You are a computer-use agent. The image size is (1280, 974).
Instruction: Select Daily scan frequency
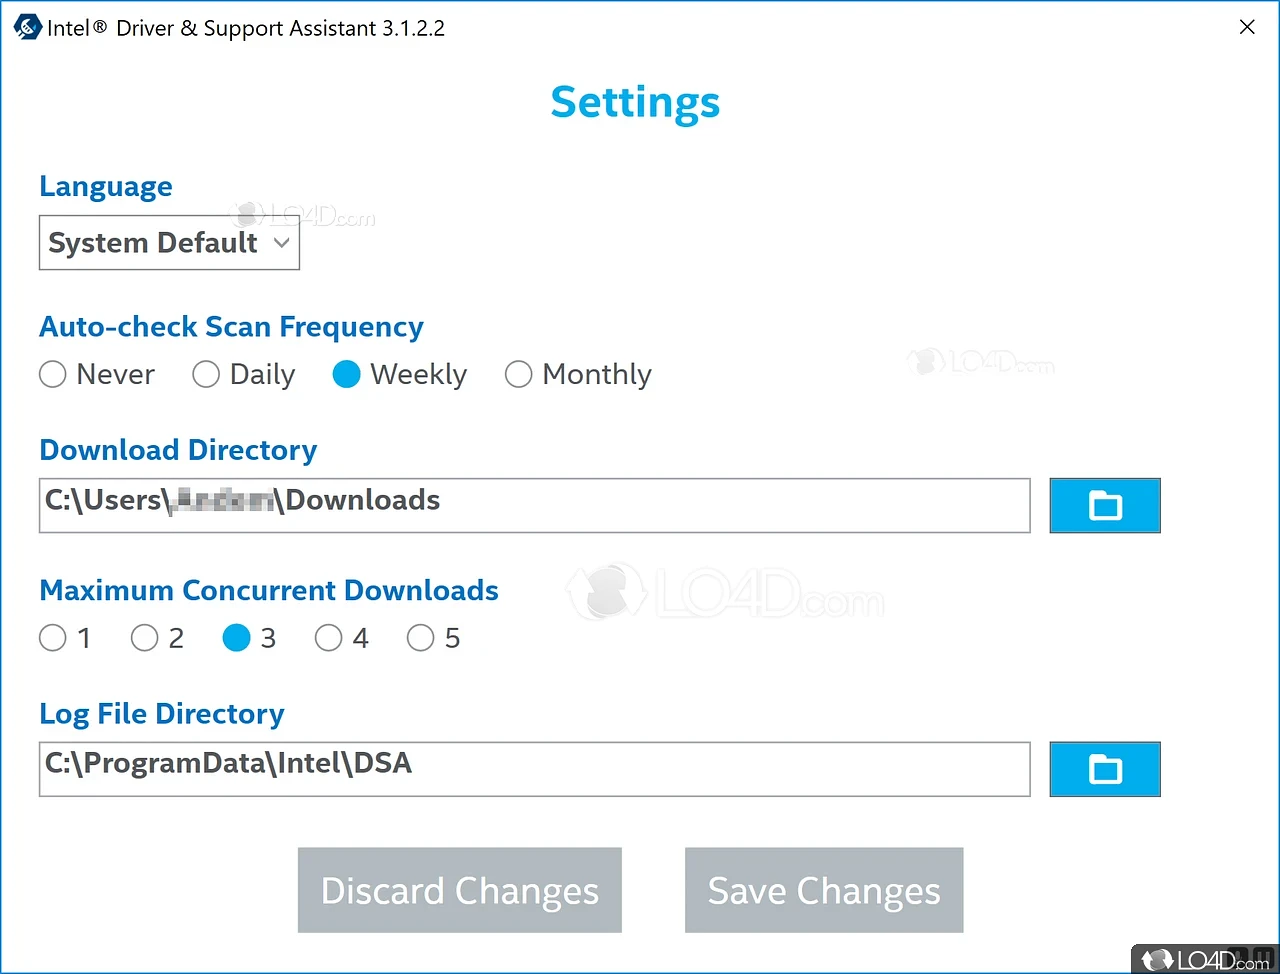point(206,374)
